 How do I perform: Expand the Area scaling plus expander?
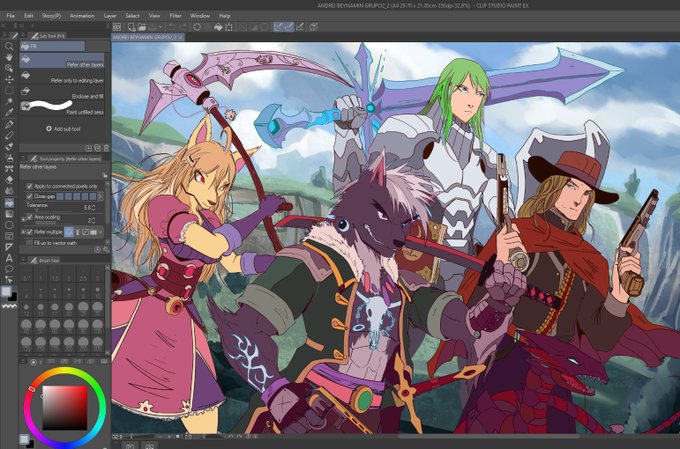pos(24,220)
